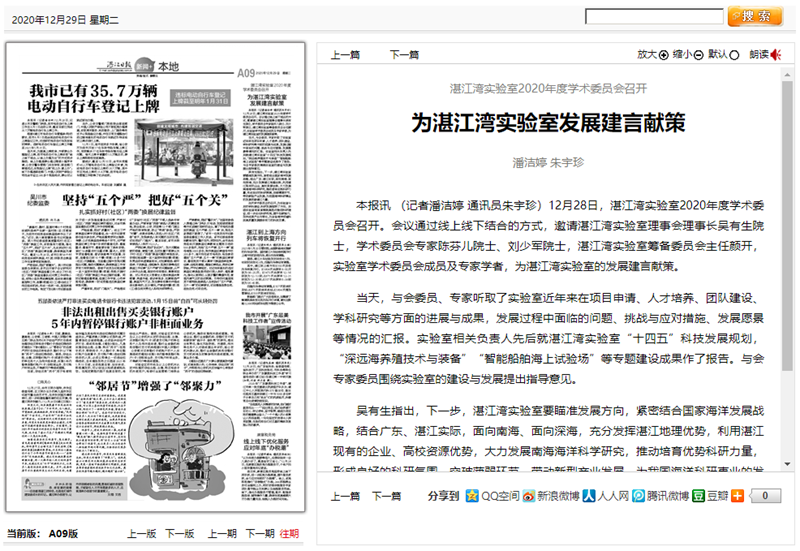
Task: Click scrollbar up arrow in article panel
Action: [787, 75]
